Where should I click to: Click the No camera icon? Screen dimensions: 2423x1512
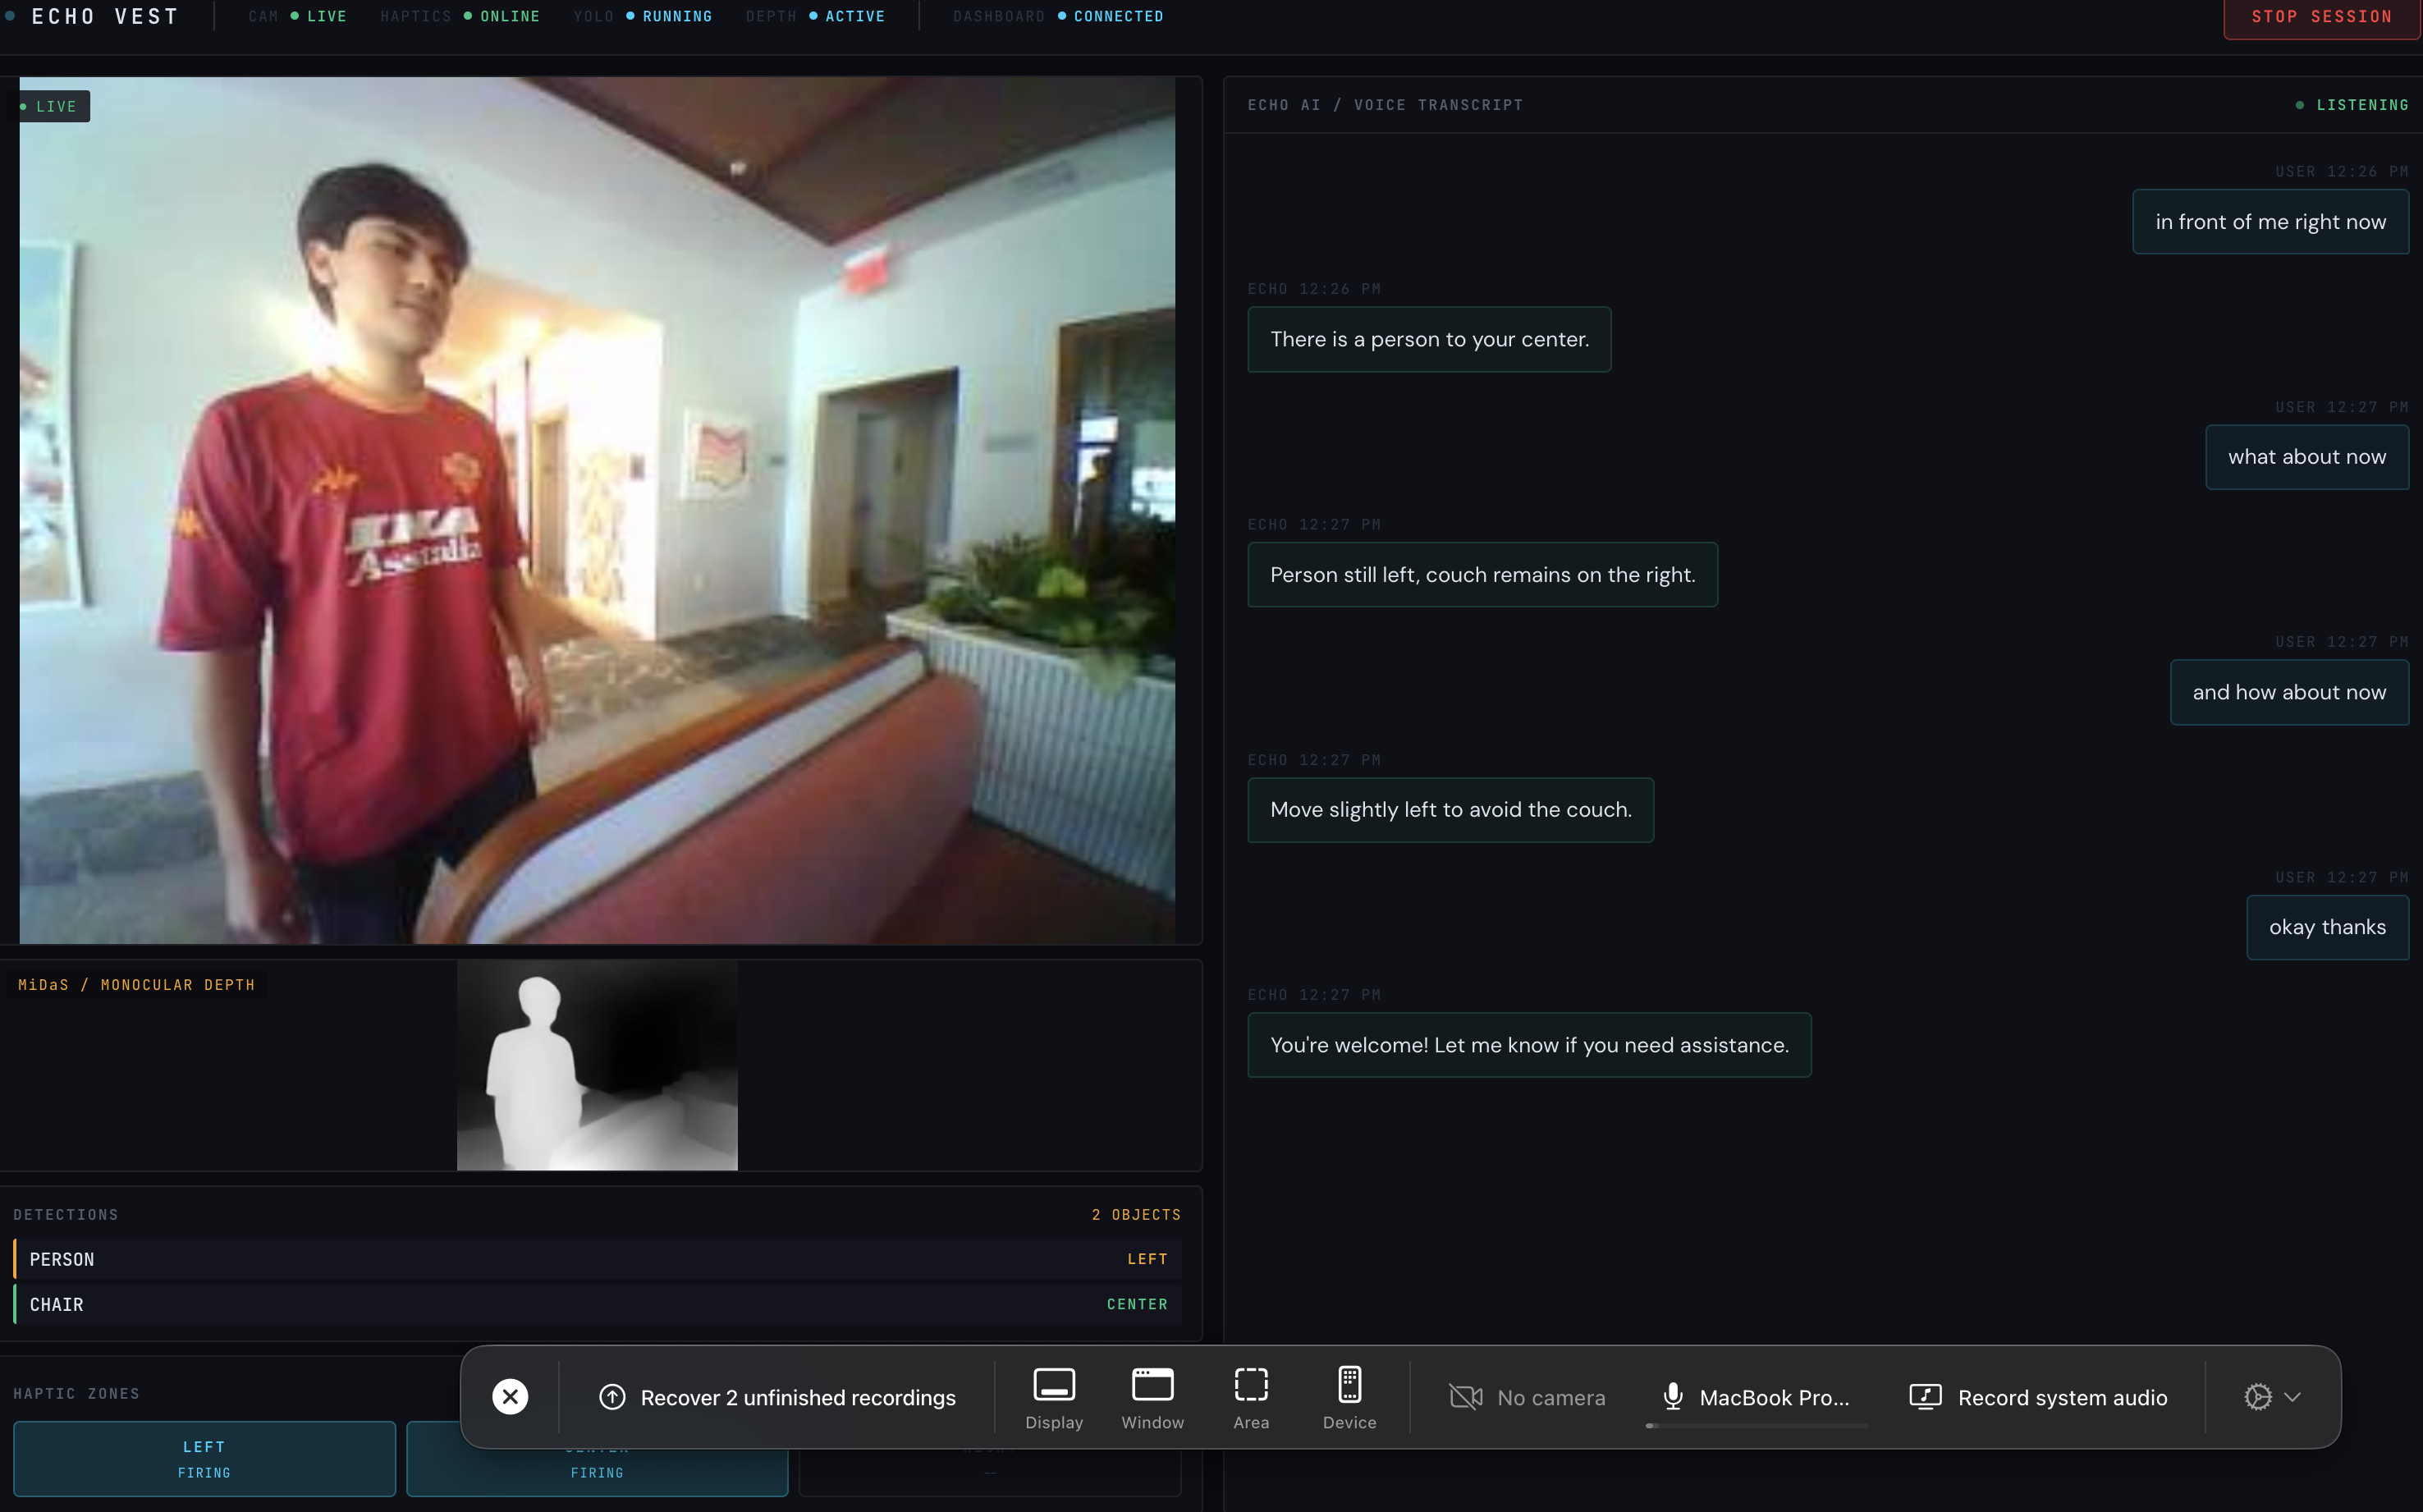1466,1397
